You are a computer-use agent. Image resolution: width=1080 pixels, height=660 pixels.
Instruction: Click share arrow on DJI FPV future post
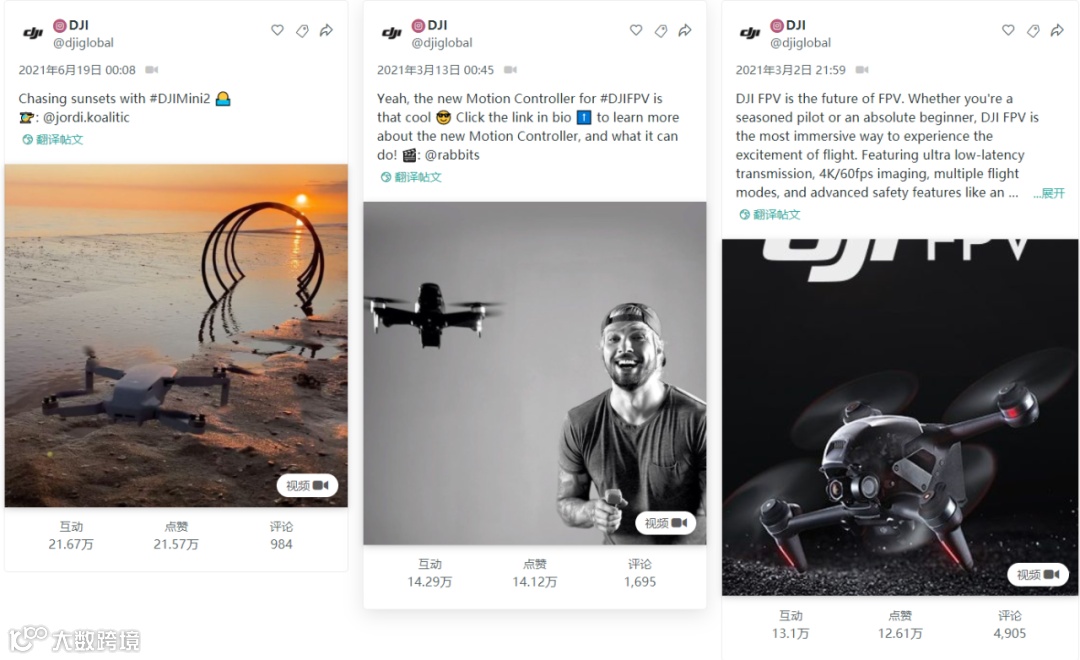1057,30
